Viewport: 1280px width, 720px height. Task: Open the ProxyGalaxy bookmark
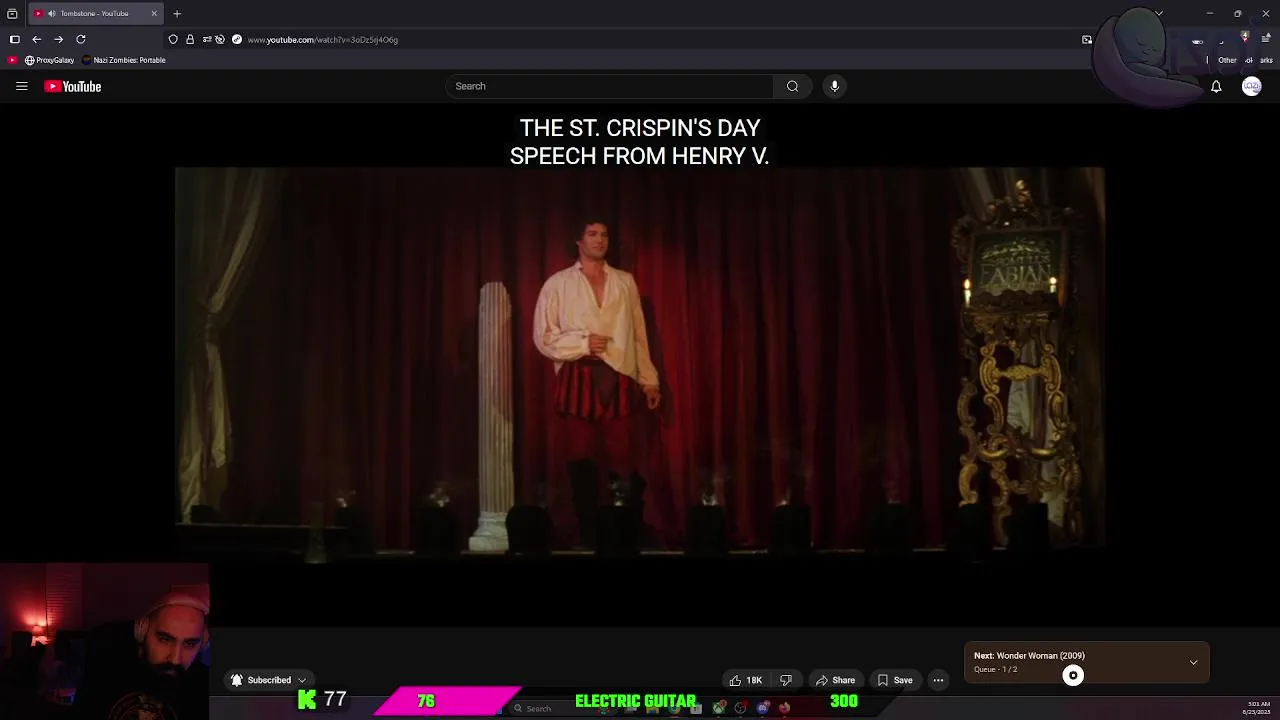(x=50, y=60)
